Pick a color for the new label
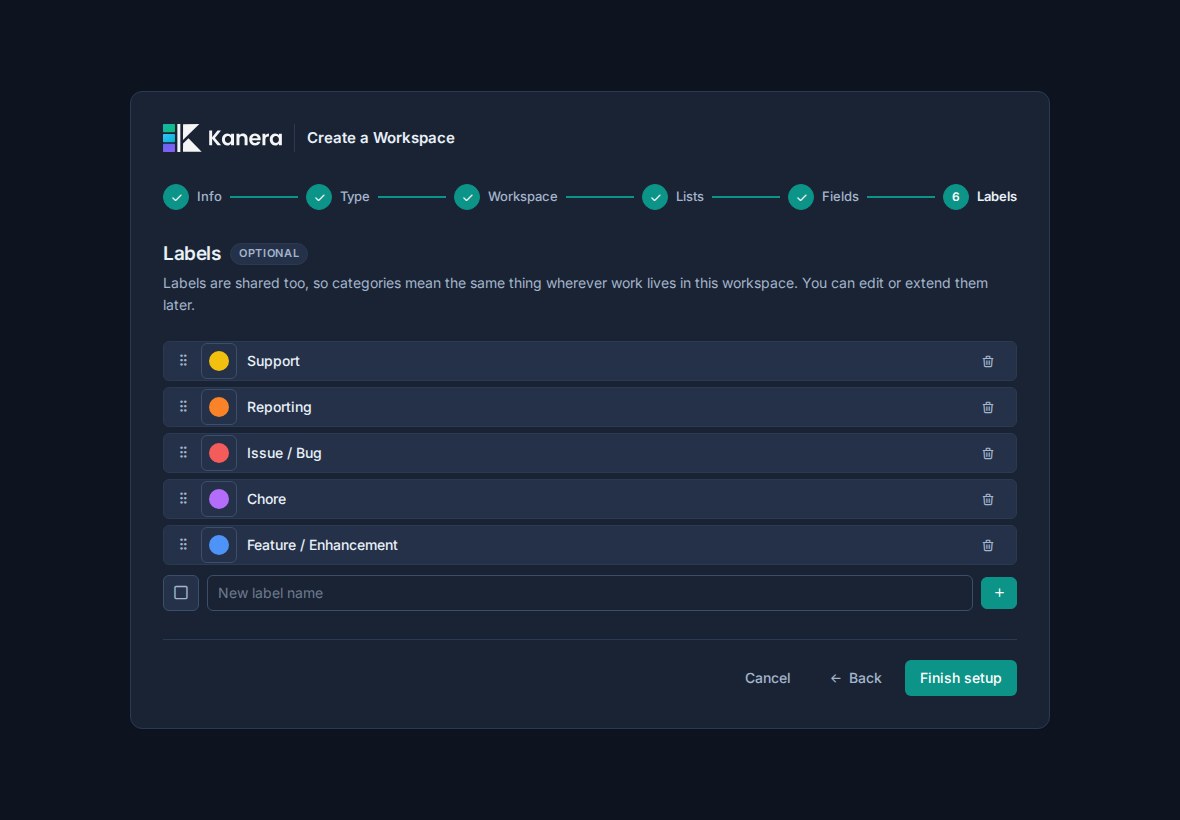The width and height of the screenshot is (1180, 820). click(181, 593)
